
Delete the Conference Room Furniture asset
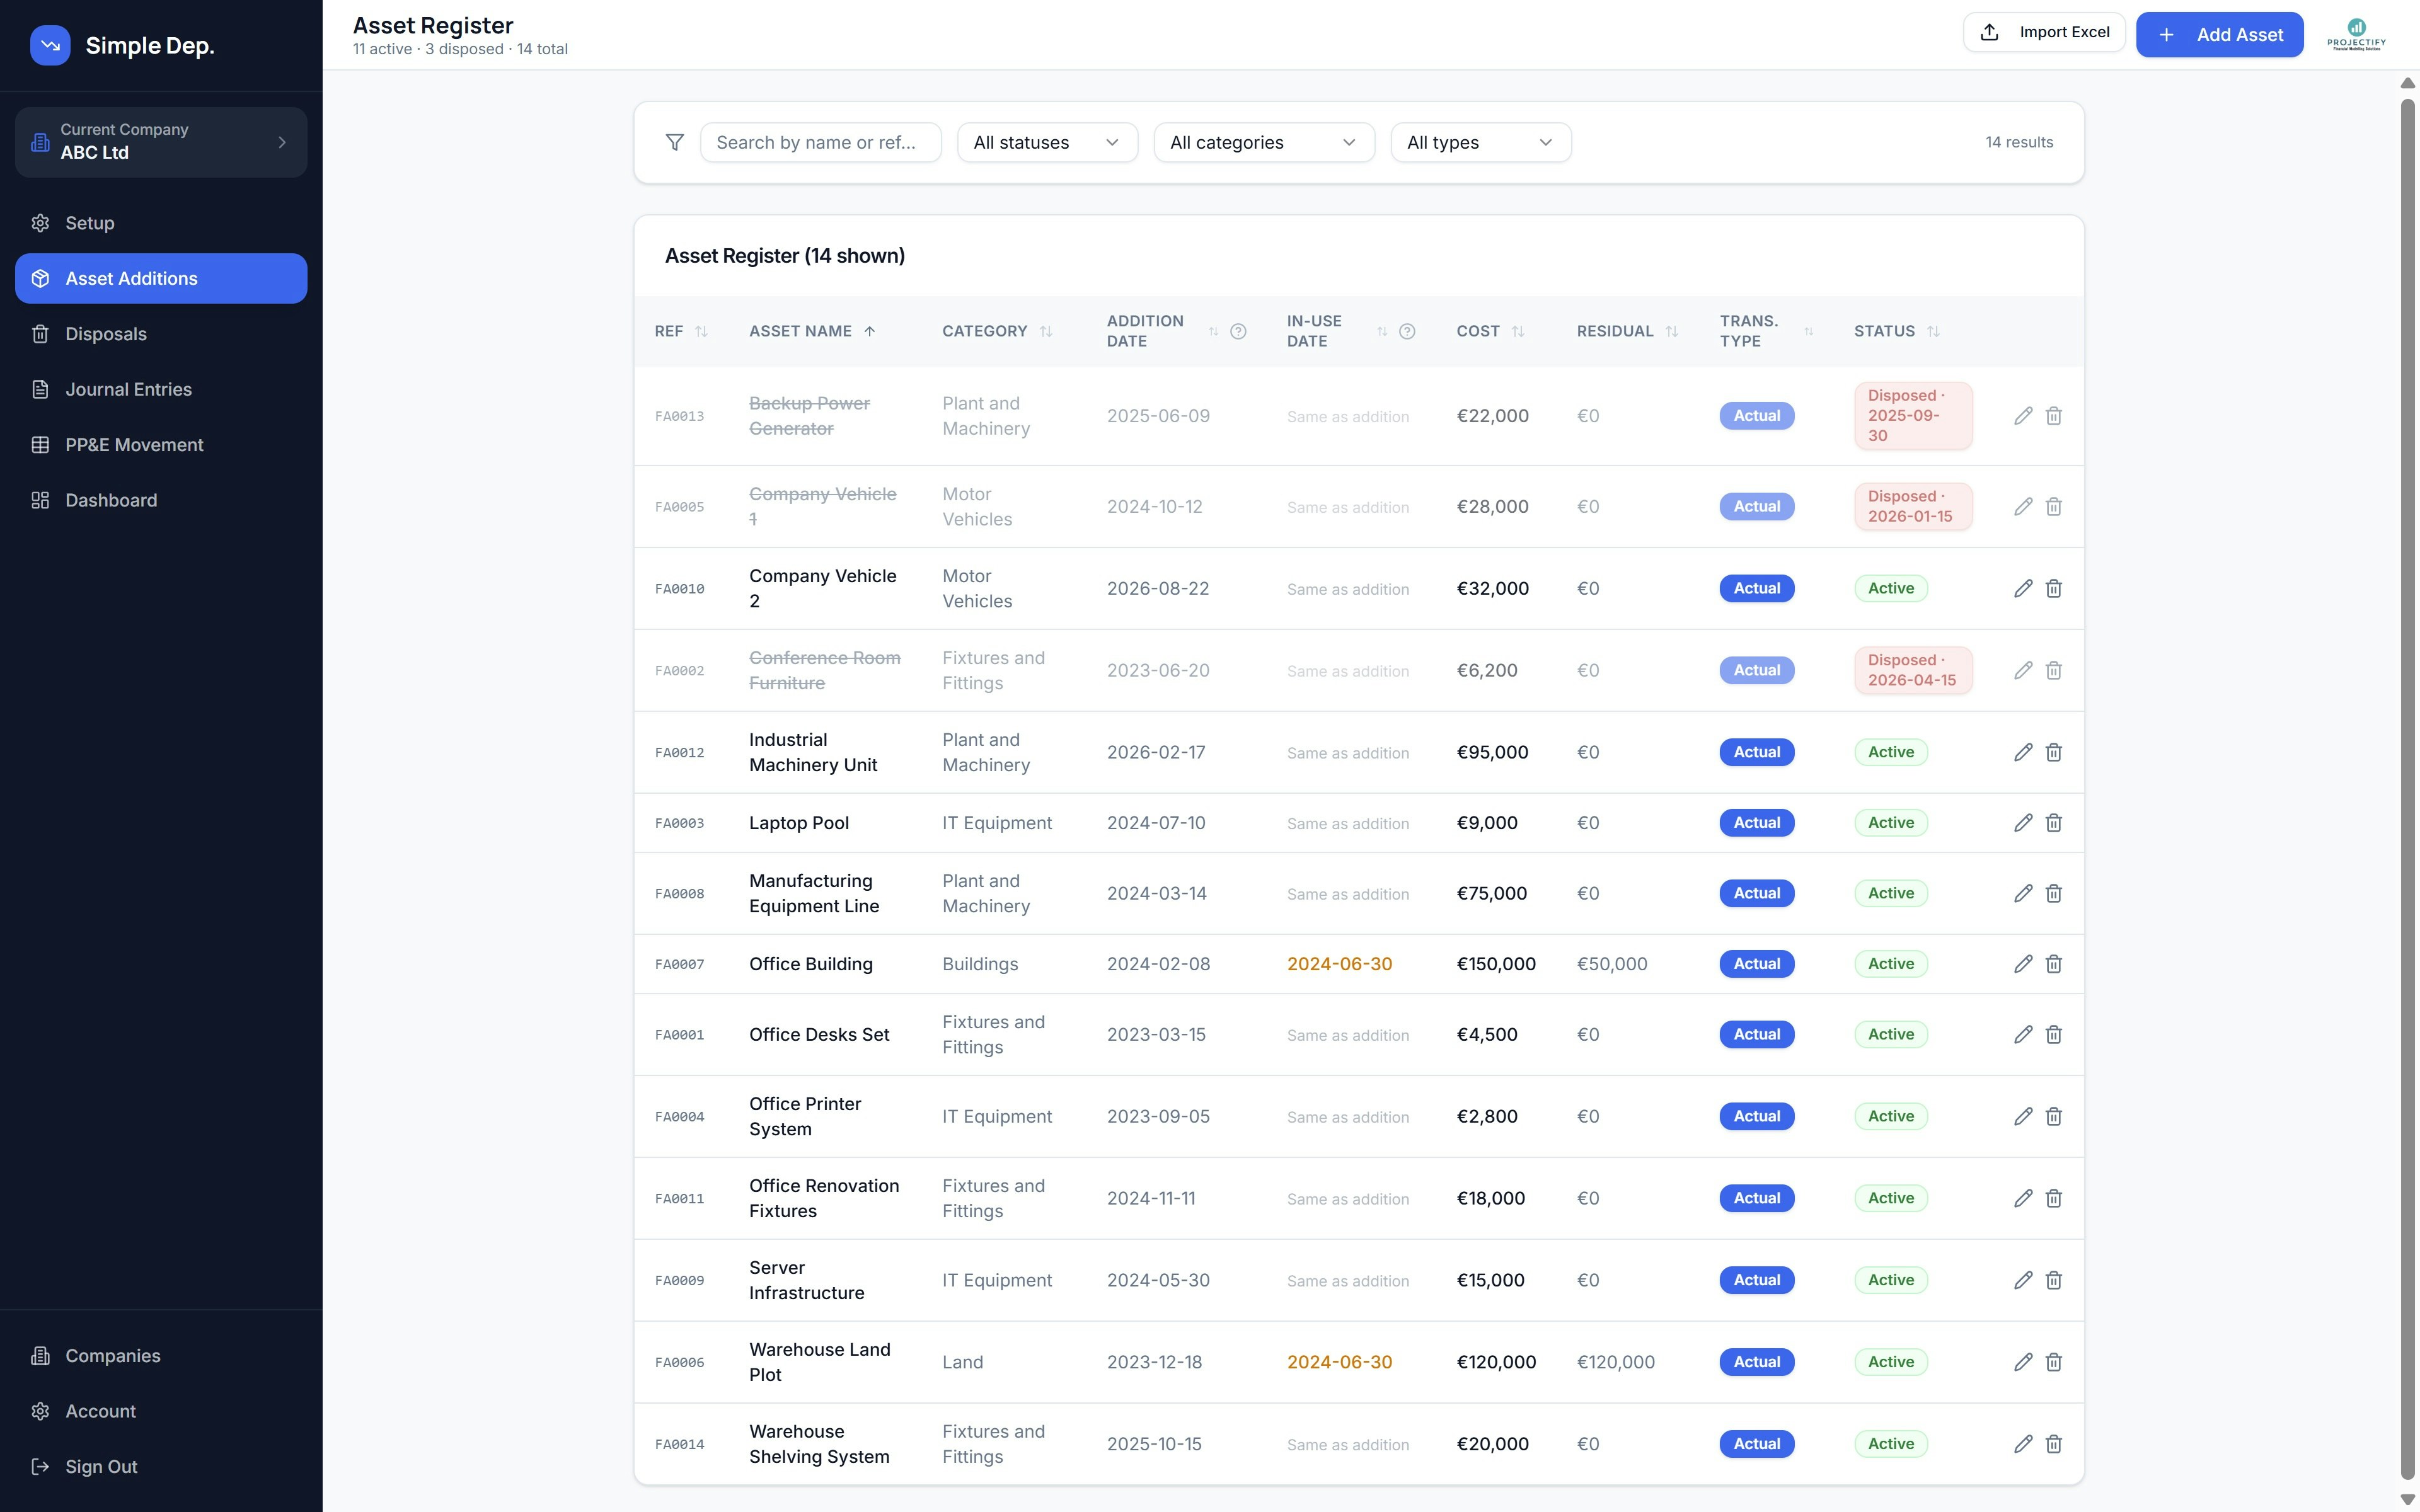pyautogui.click(x=2053, y=670)
